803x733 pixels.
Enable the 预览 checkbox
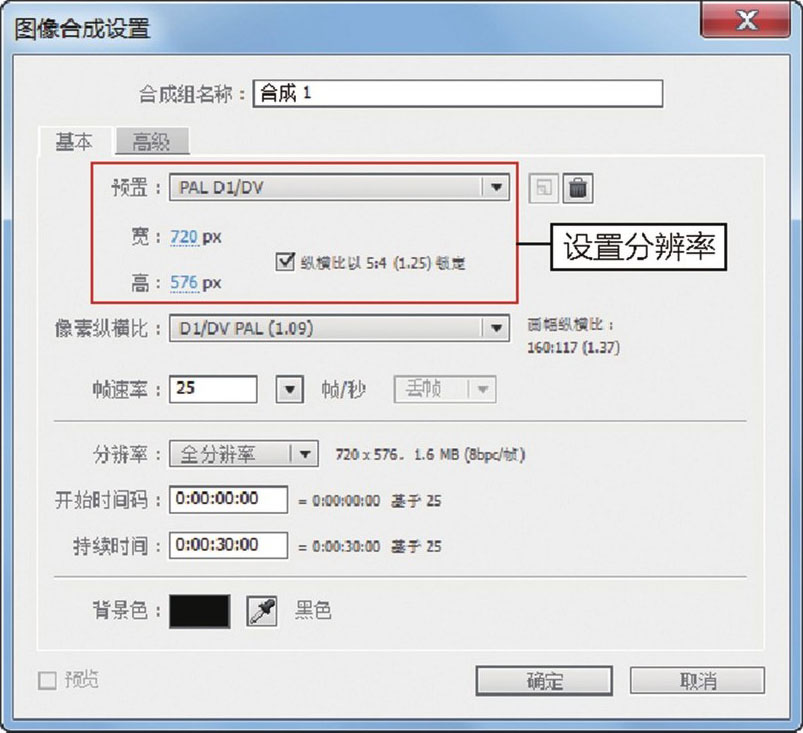[47, 681]
